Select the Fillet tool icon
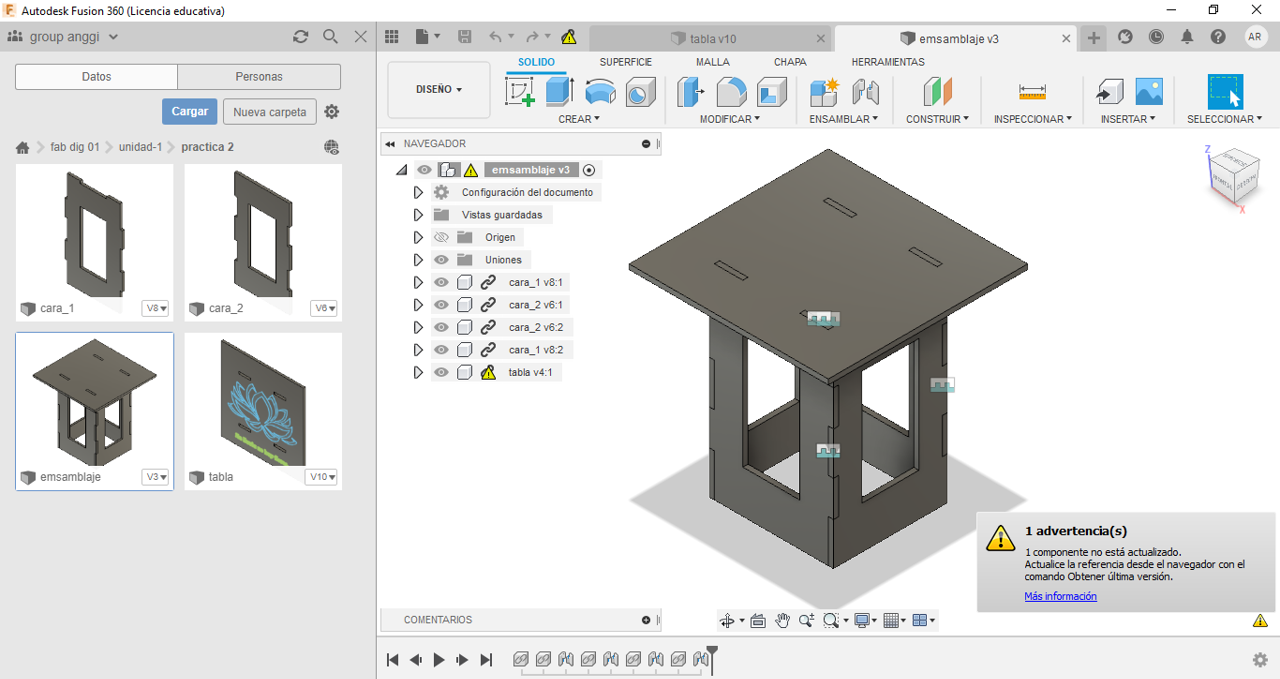This screenshot has height=679, width=1280. click(731, 92)
